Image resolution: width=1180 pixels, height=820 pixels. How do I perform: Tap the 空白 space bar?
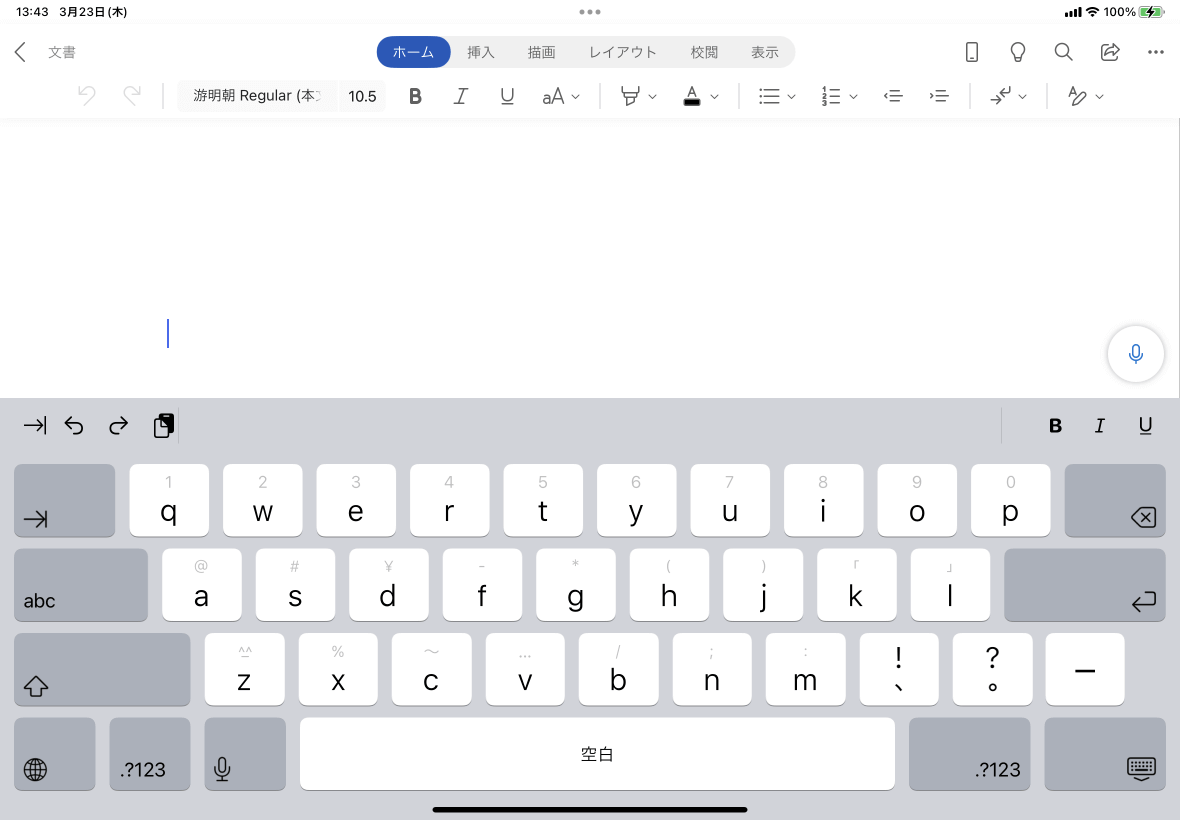coord(598,754)
